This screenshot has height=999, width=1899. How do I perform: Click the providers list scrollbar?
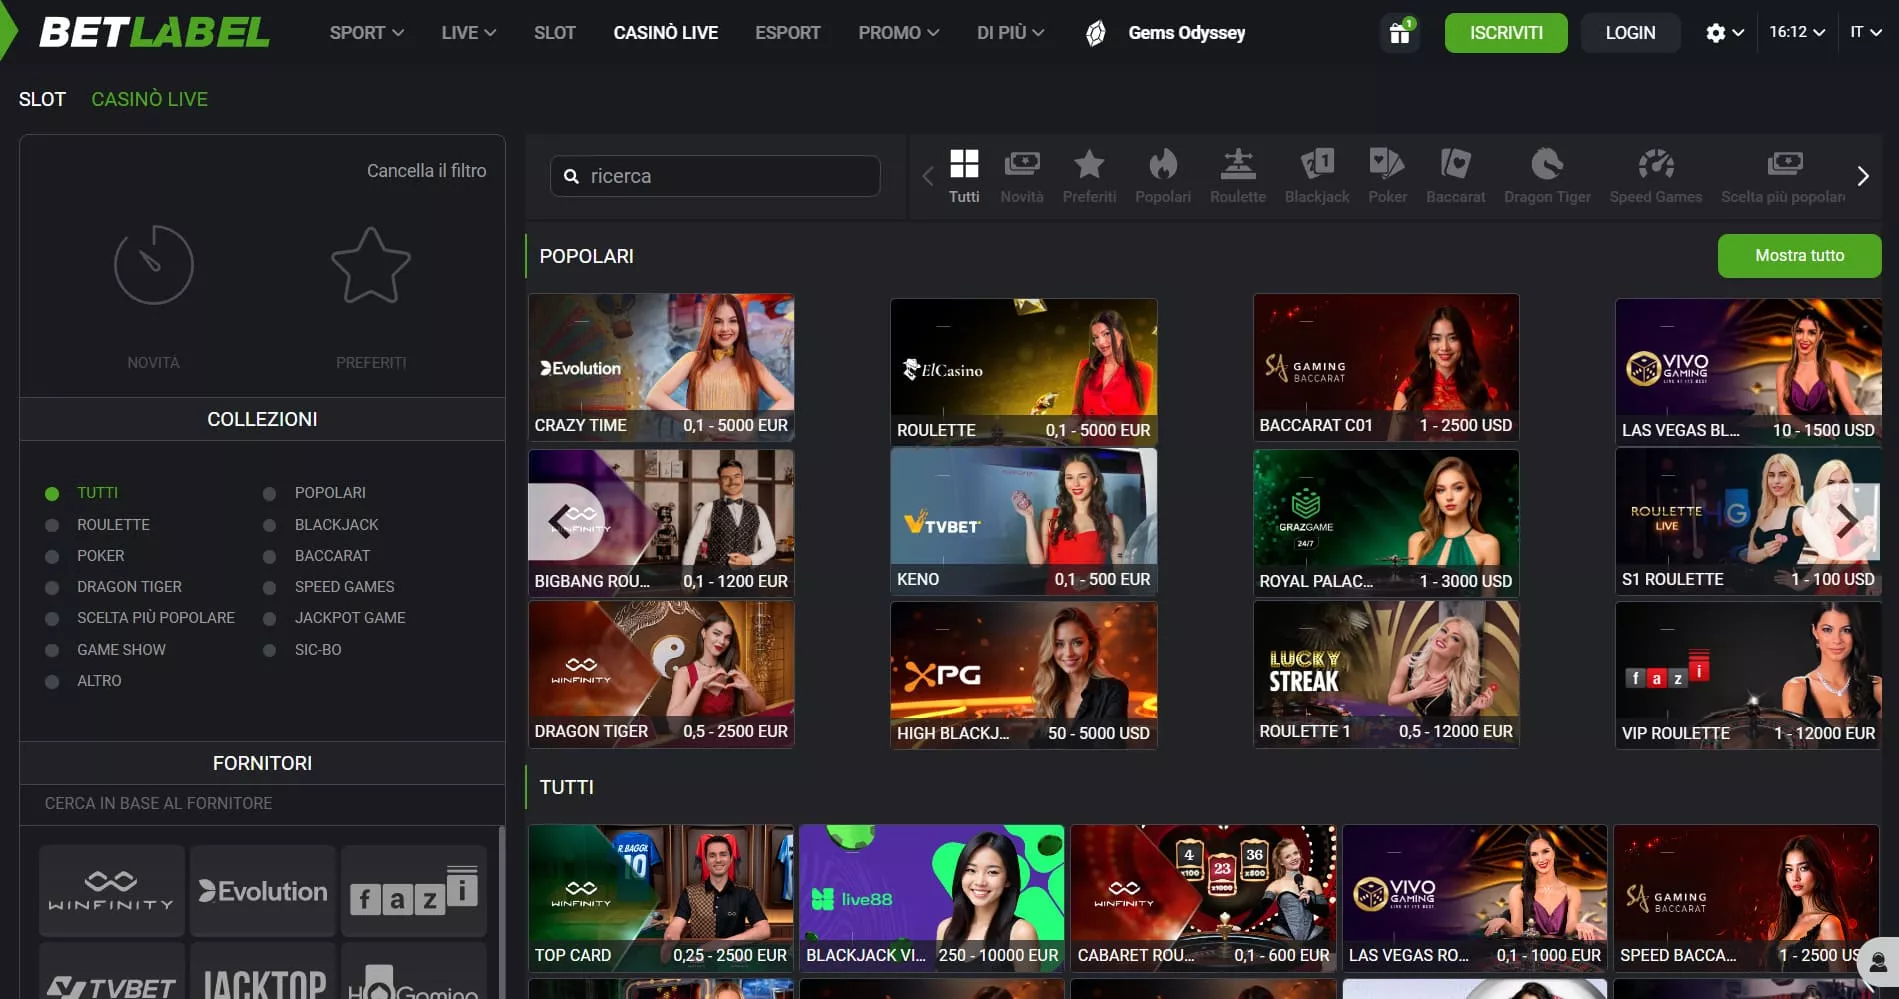pyautogui.click(x=501, y=912)
